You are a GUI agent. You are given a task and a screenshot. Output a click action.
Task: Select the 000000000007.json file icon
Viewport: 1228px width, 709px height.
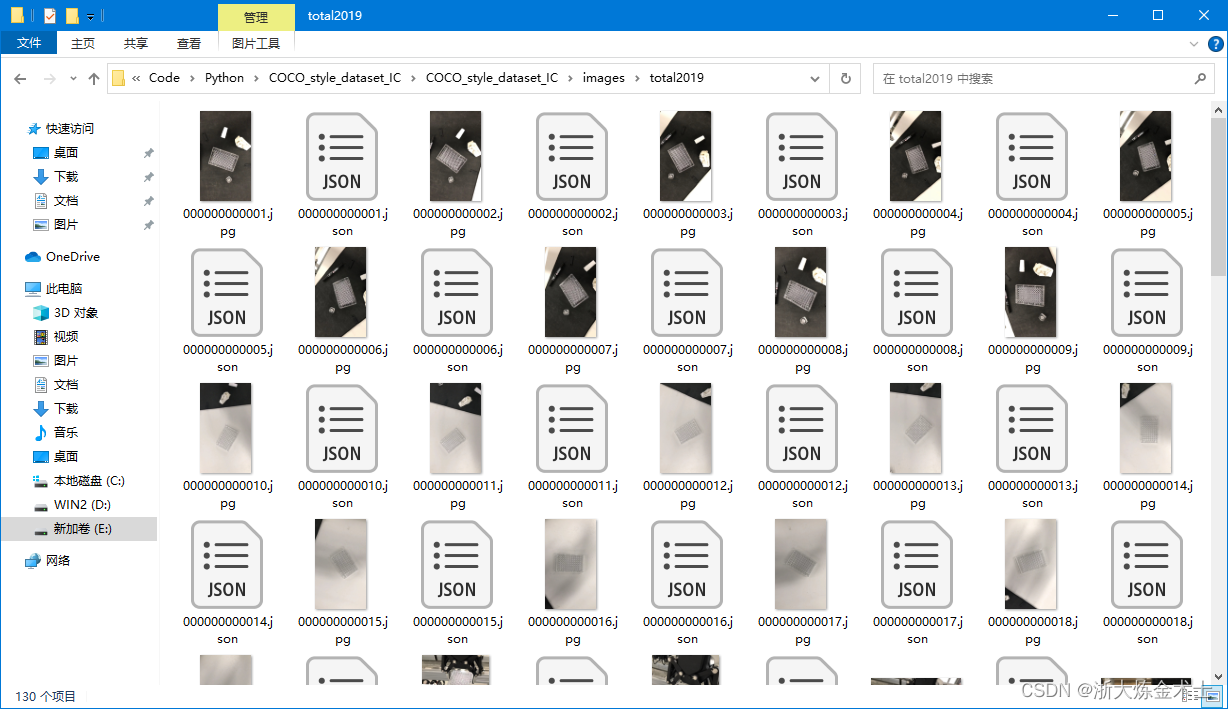[686, 293]
